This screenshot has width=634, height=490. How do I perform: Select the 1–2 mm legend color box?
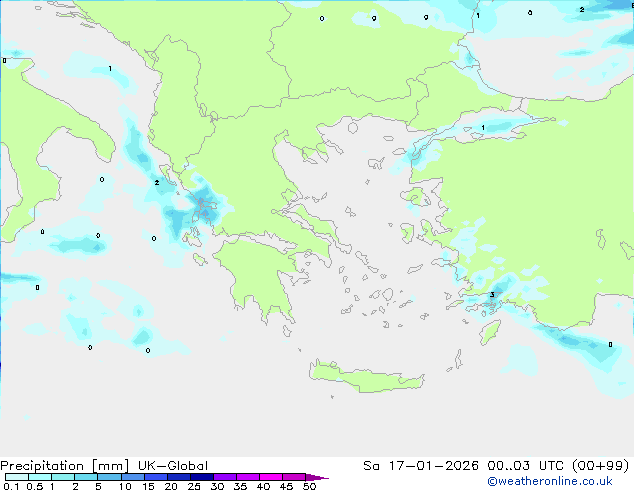click(63, 477)
